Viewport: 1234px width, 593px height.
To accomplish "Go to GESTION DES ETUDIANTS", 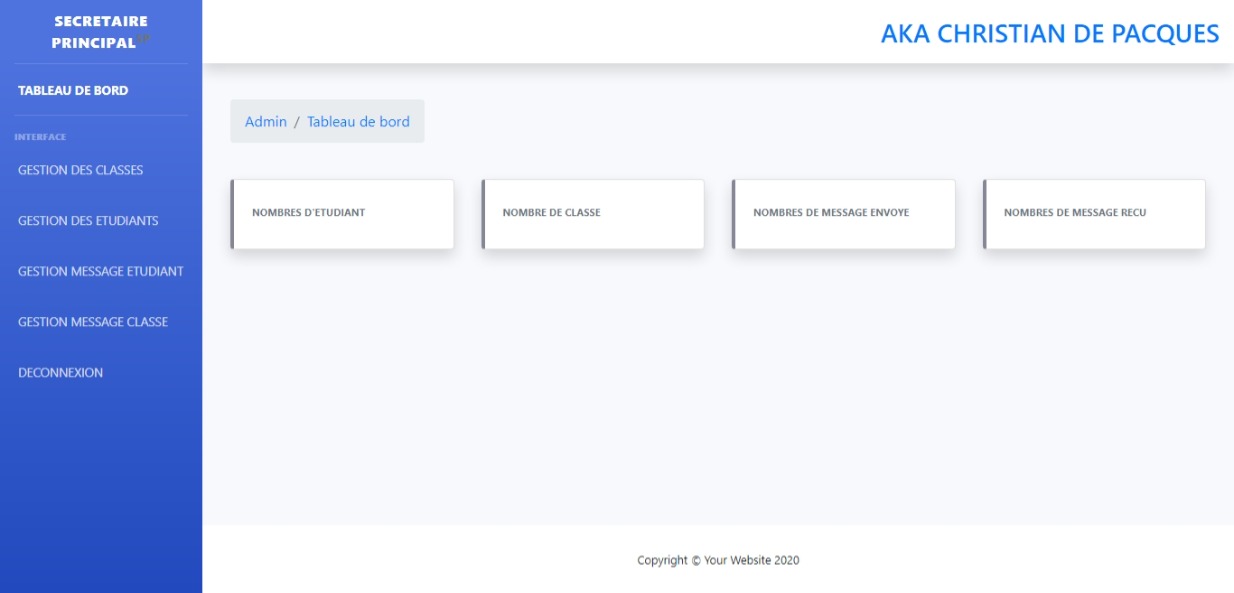I will coord(88,221).
